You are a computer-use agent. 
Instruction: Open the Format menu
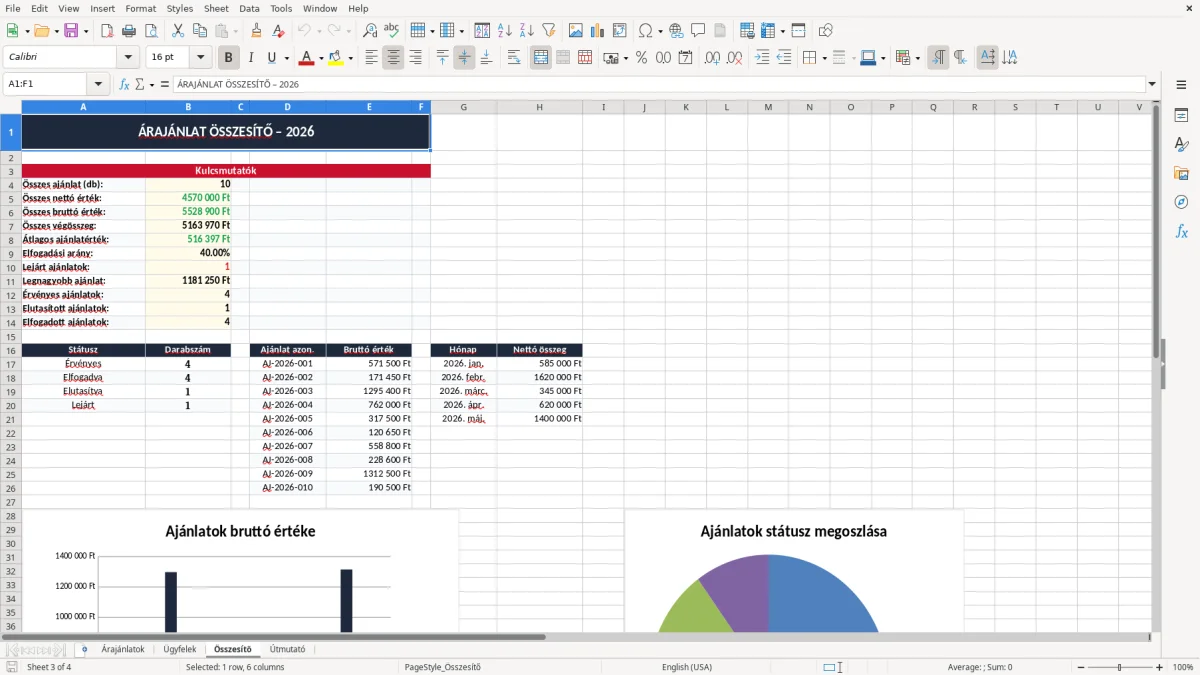point(141,8)
